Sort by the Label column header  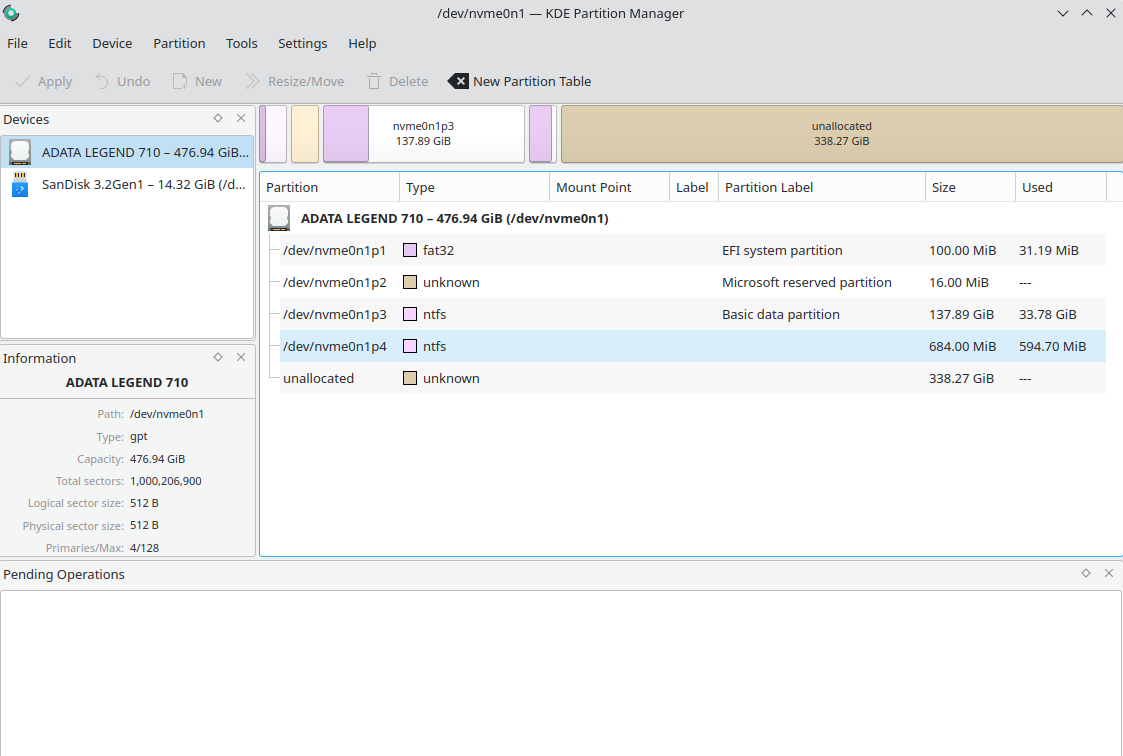693,188
